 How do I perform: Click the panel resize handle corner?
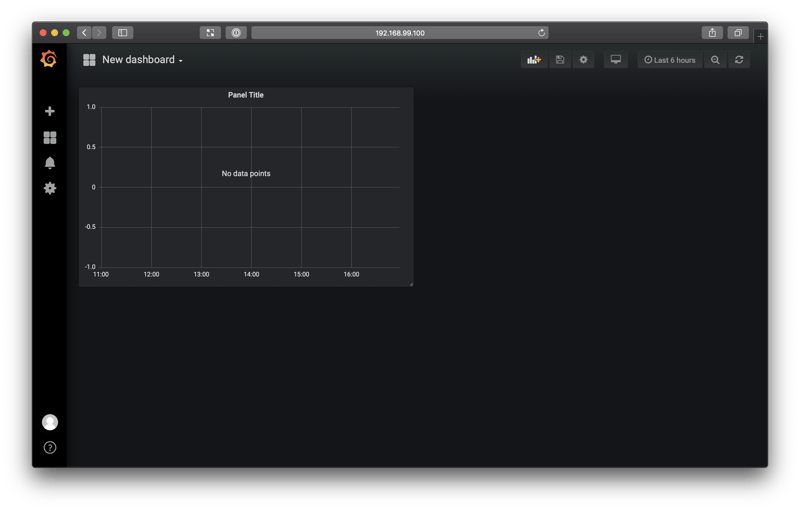[x=410, y=284]
